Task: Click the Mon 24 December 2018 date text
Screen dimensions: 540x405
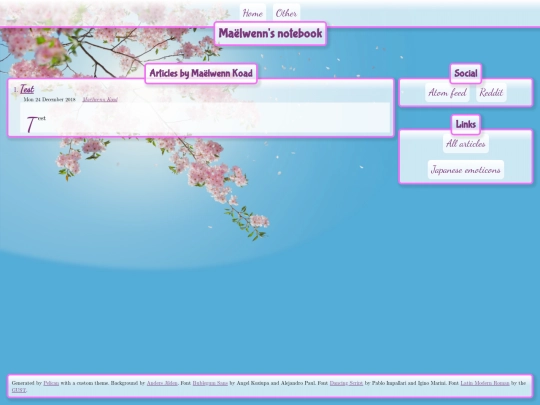Action: tap(49, 100)
